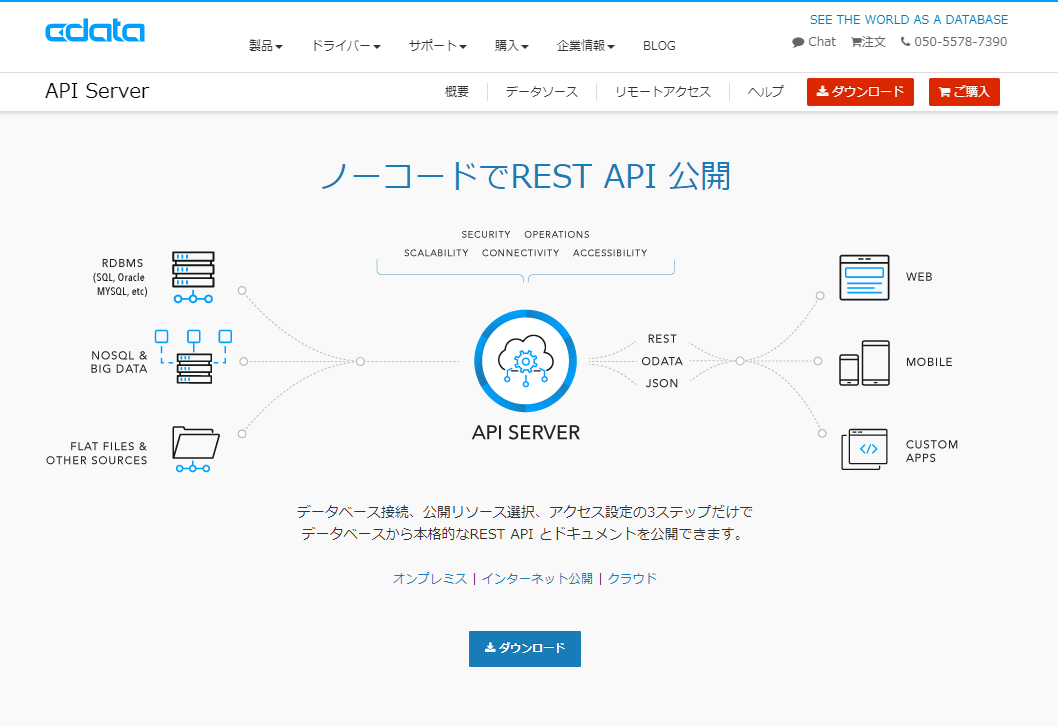Click the Flat Files folder icon

(195, 449)
